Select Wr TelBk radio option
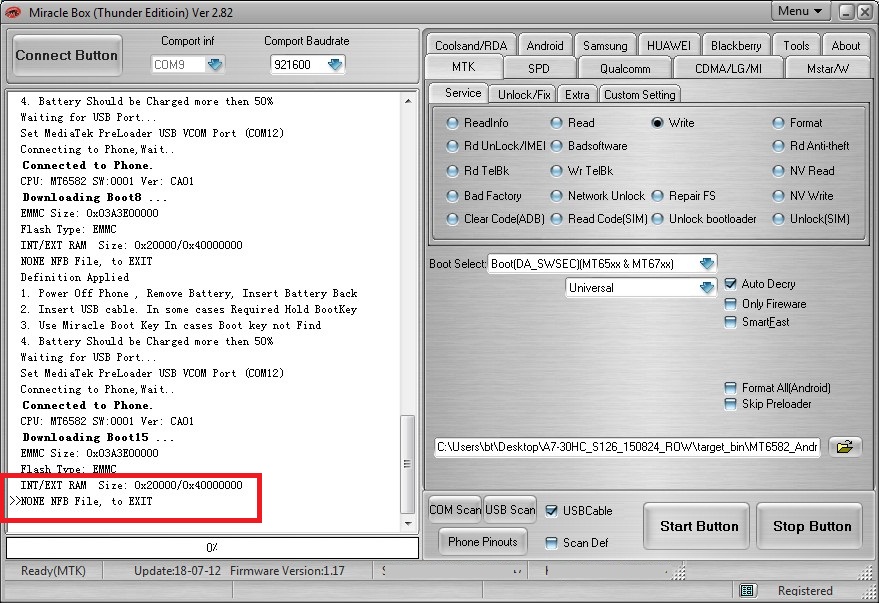Image resolution: width=879 pixels, height=603 pixels. point(556,171)
